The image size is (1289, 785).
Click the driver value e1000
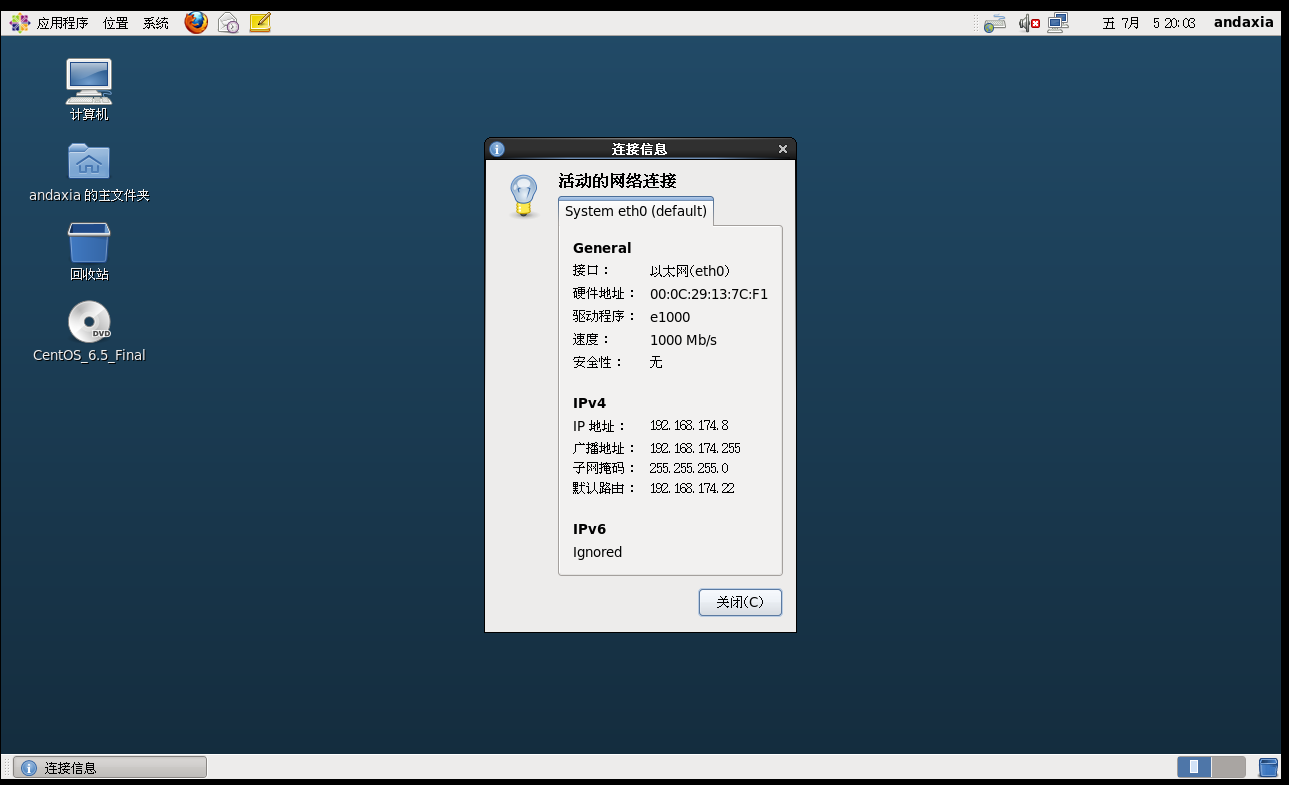coord(670,317)
